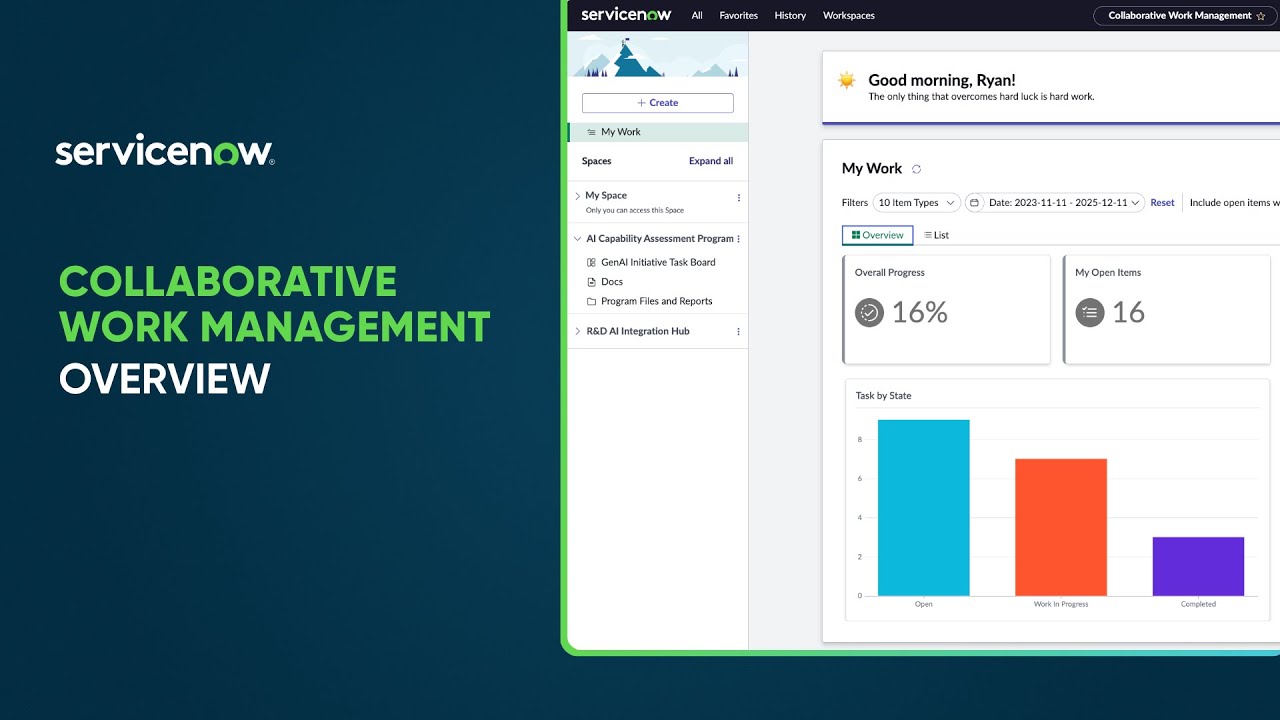Switch to the List view
Viewport: 1280px width, 720px height.
tap(937, 234)
